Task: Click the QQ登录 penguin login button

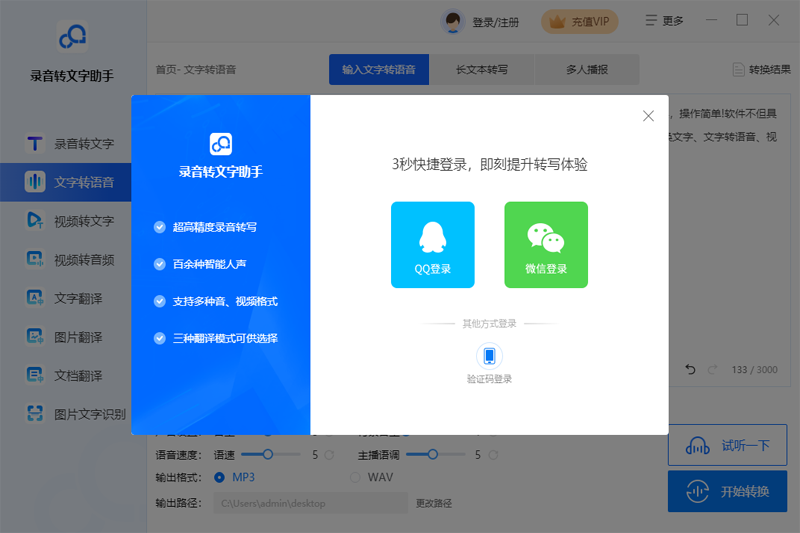Action: pos(432,244)
